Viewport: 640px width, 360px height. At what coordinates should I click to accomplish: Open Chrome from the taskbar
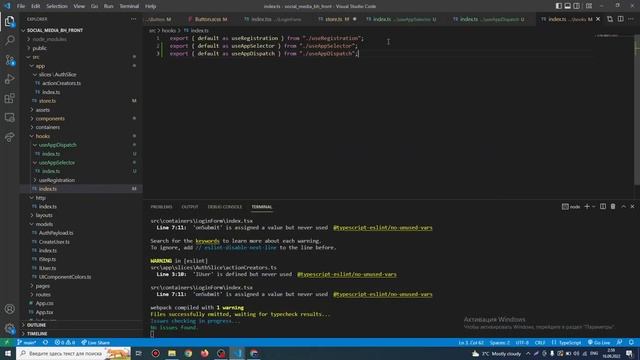(188, 353)
